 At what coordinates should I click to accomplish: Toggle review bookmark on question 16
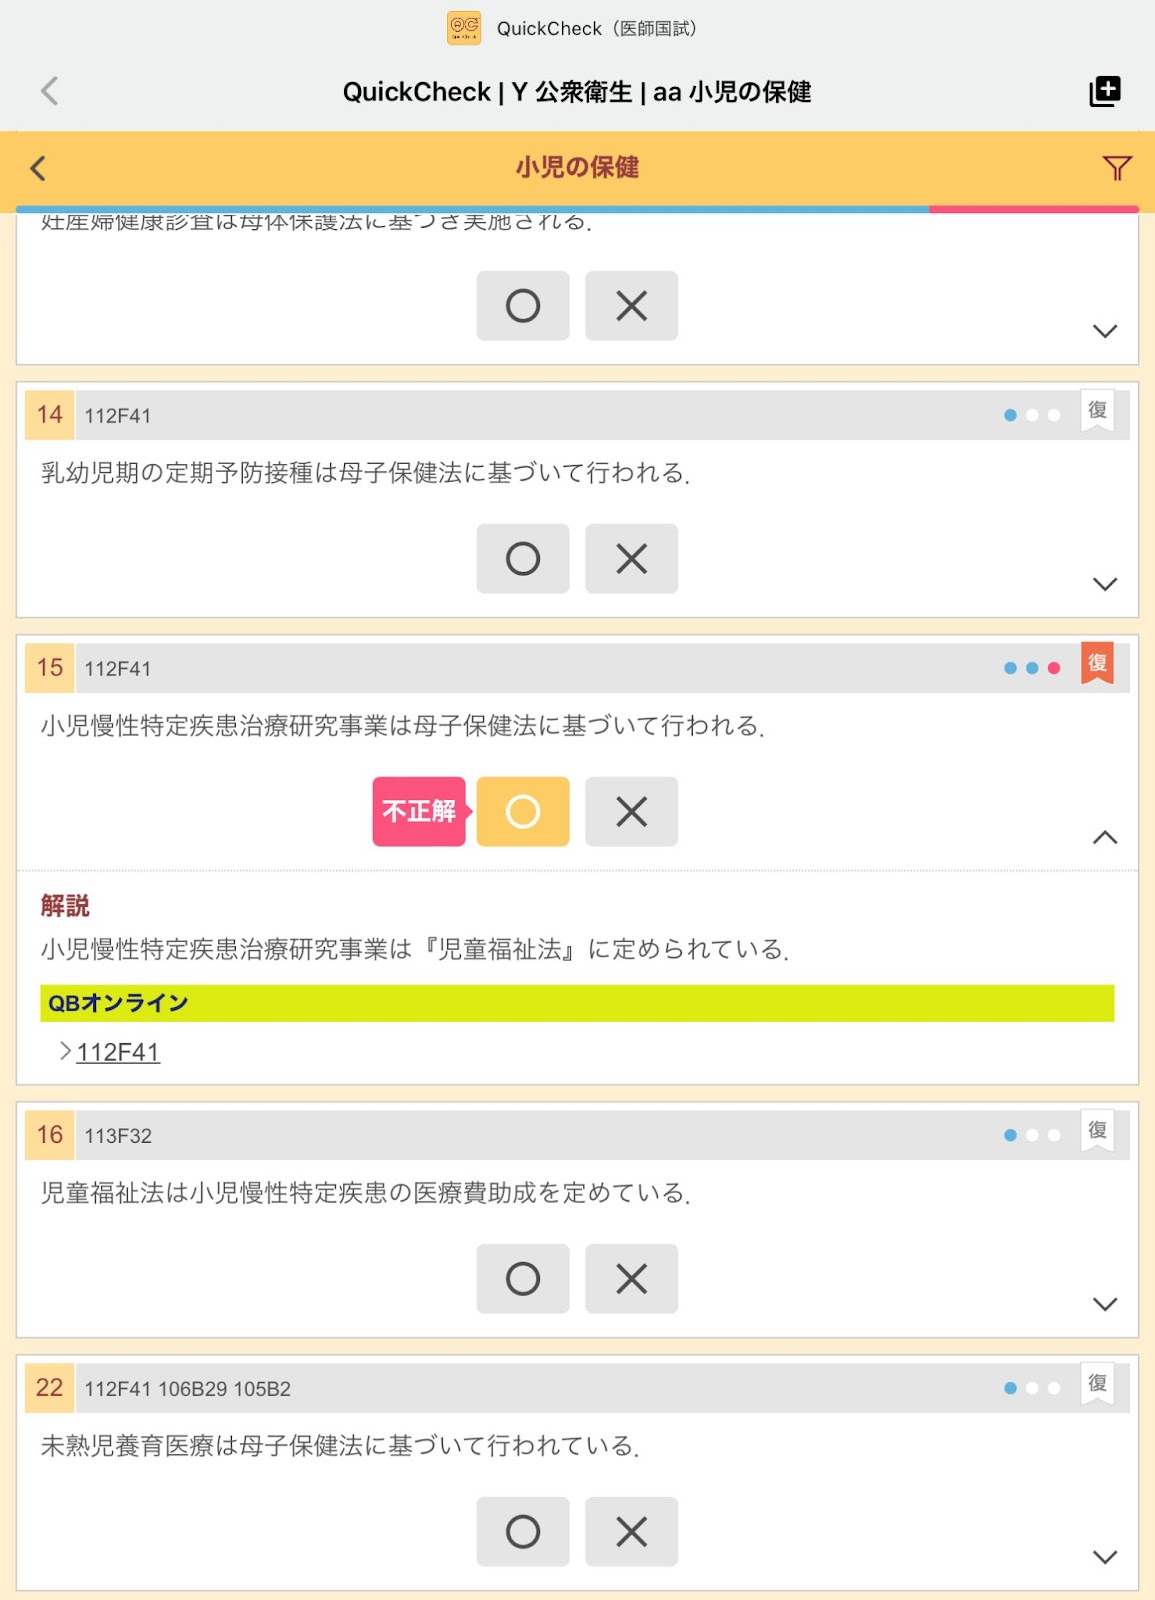pyautogui.click(x=1097, y=1131)
